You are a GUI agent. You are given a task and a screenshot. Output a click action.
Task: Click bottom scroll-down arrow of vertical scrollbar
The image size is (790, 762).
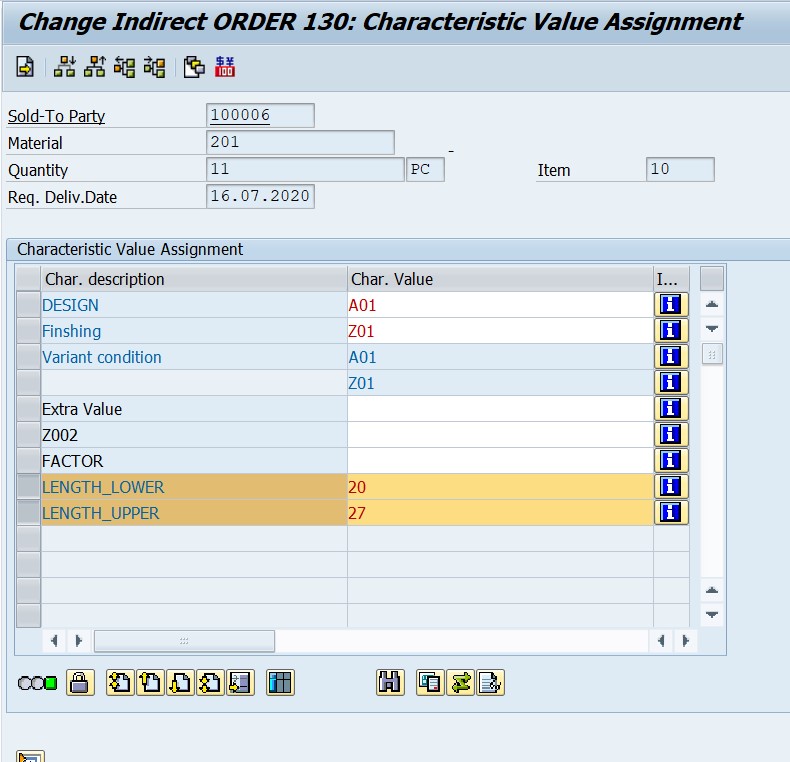(712, 614)
